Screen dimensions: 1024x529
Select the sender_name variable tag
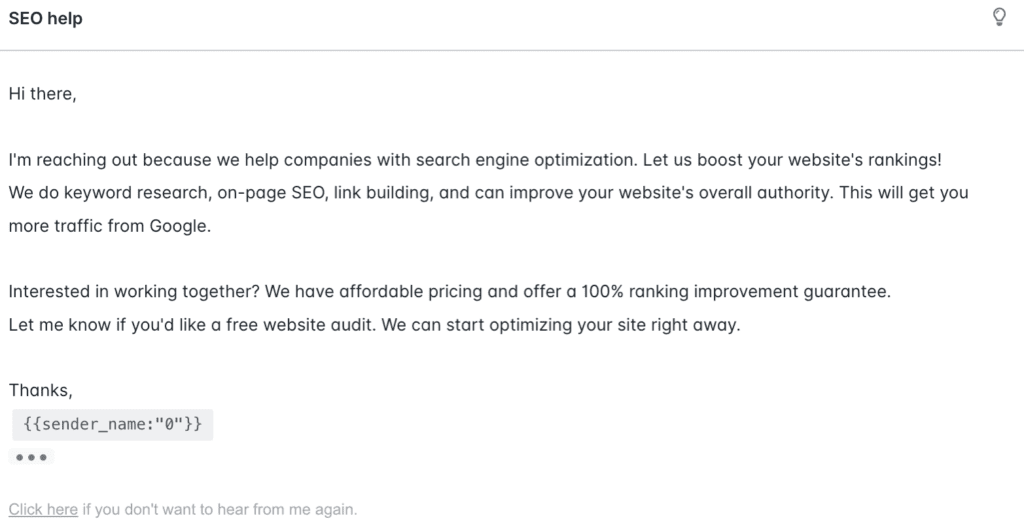point(112,425)
